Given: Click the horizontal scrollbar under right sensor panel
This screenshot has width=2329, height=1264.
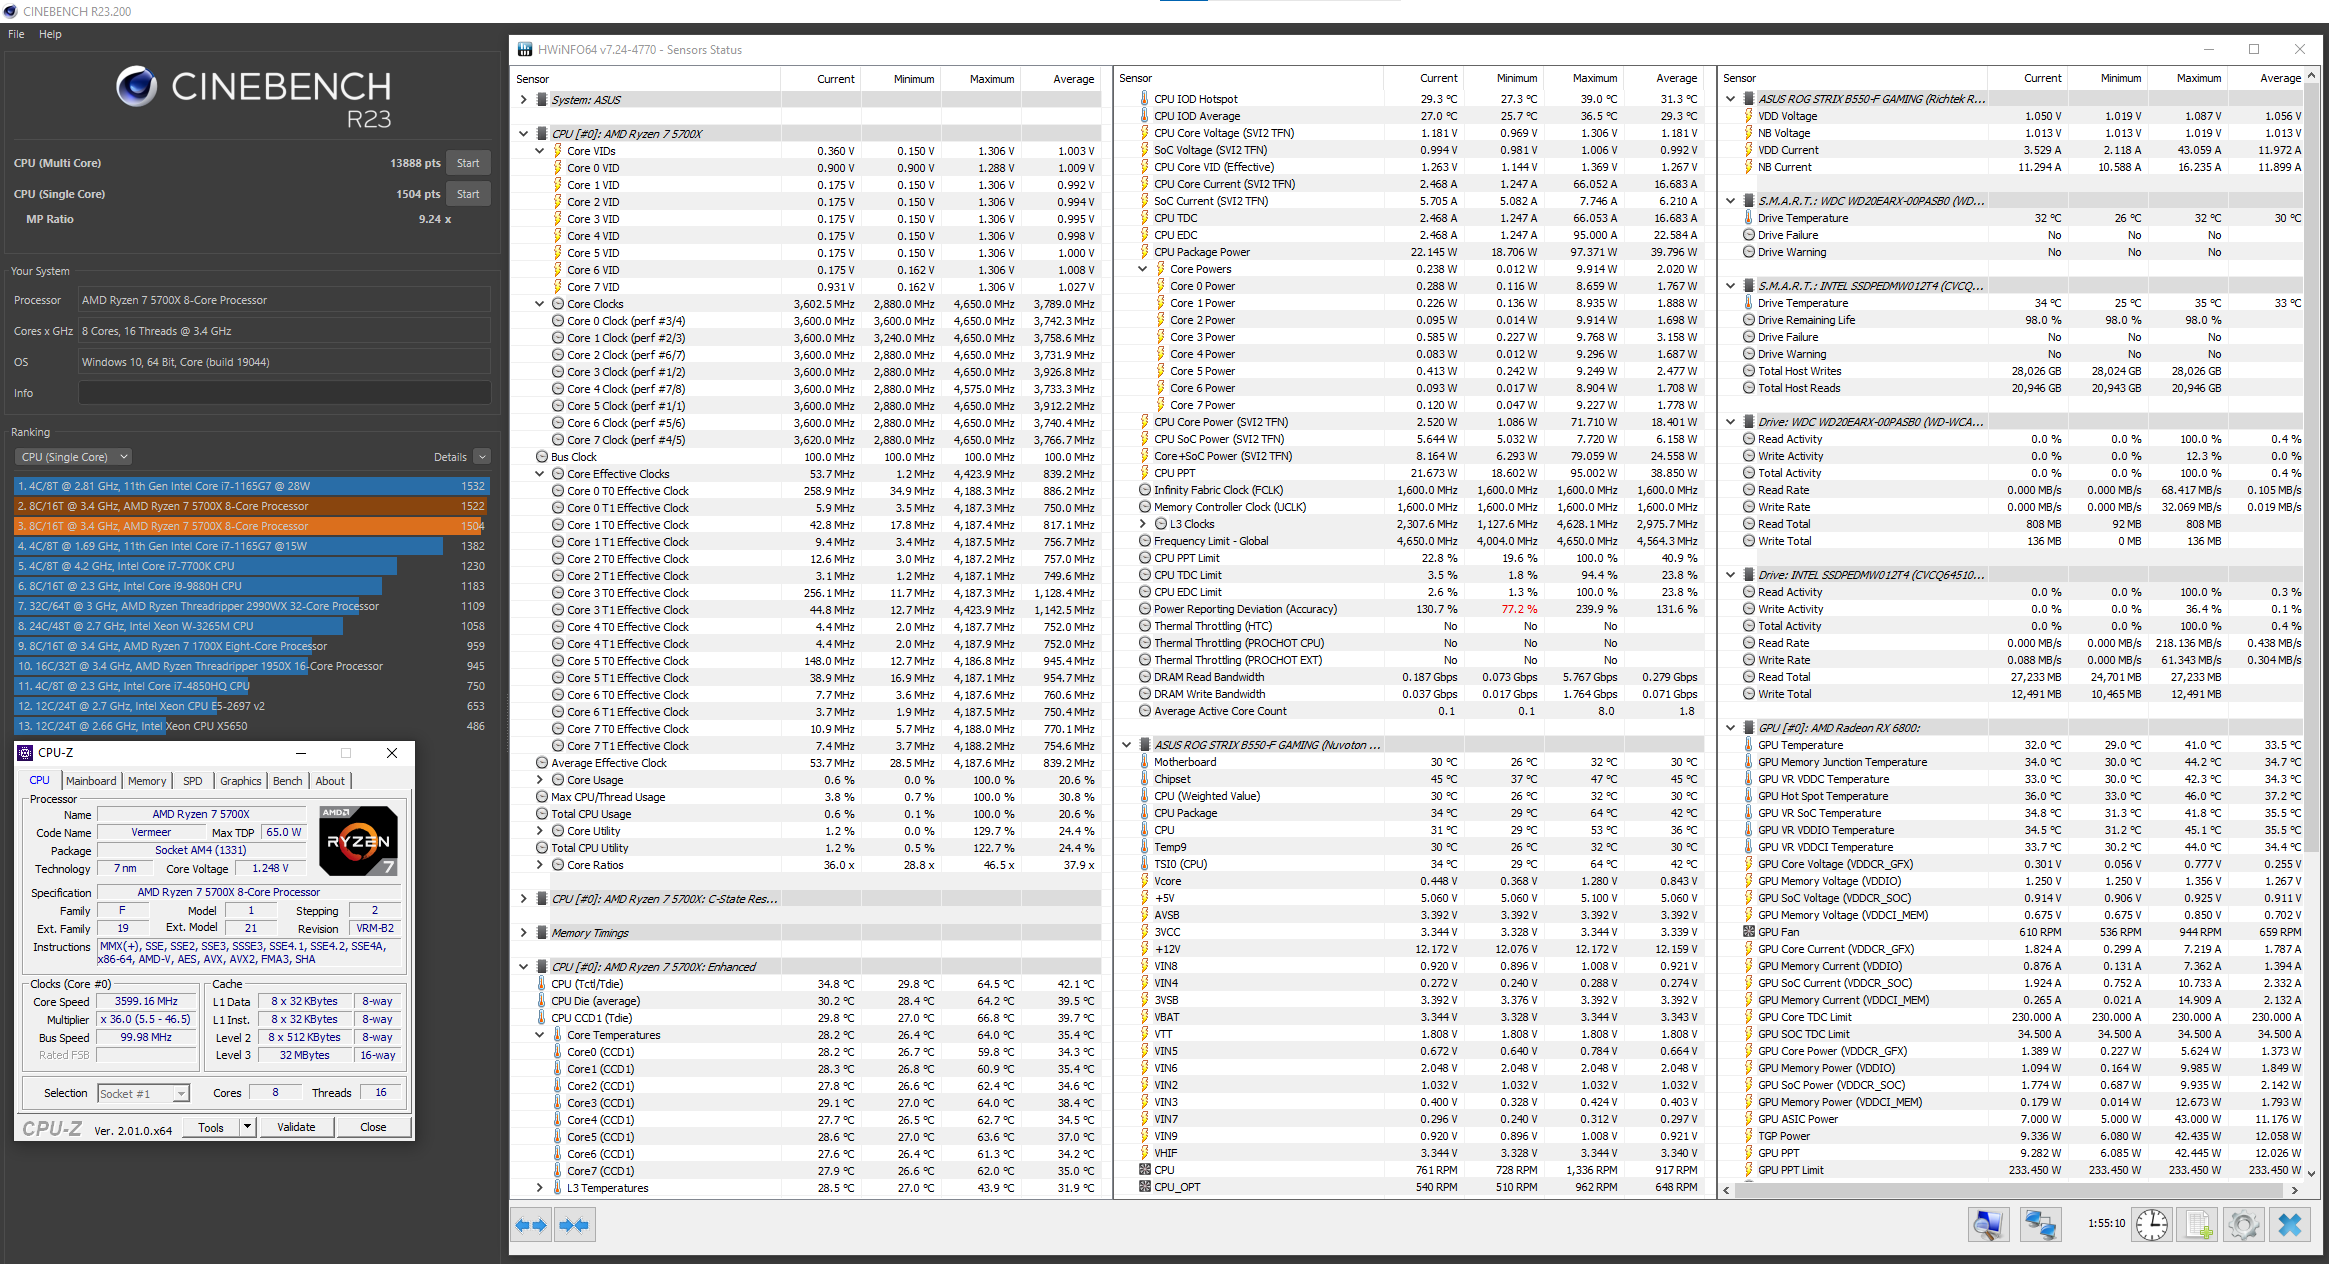Looking at the screenshot, I should coord(2010,1190).
